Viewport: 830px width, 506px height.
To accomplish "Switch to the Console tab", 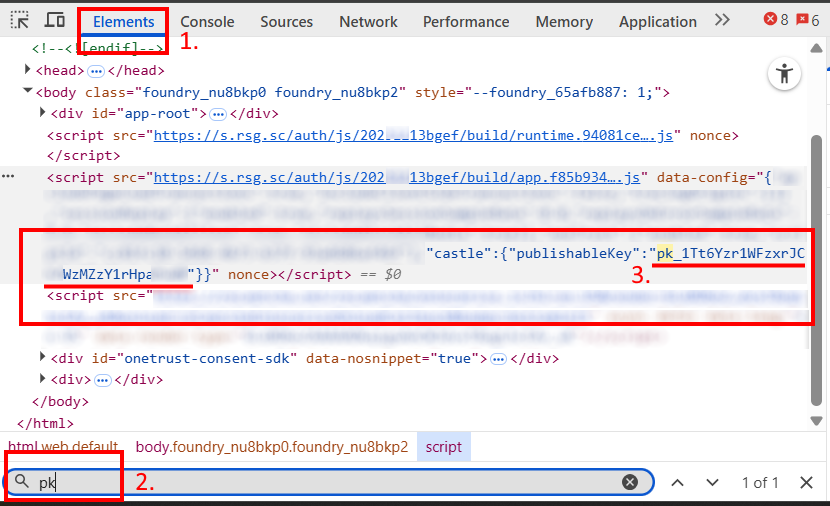I will [x=207, y=21].
